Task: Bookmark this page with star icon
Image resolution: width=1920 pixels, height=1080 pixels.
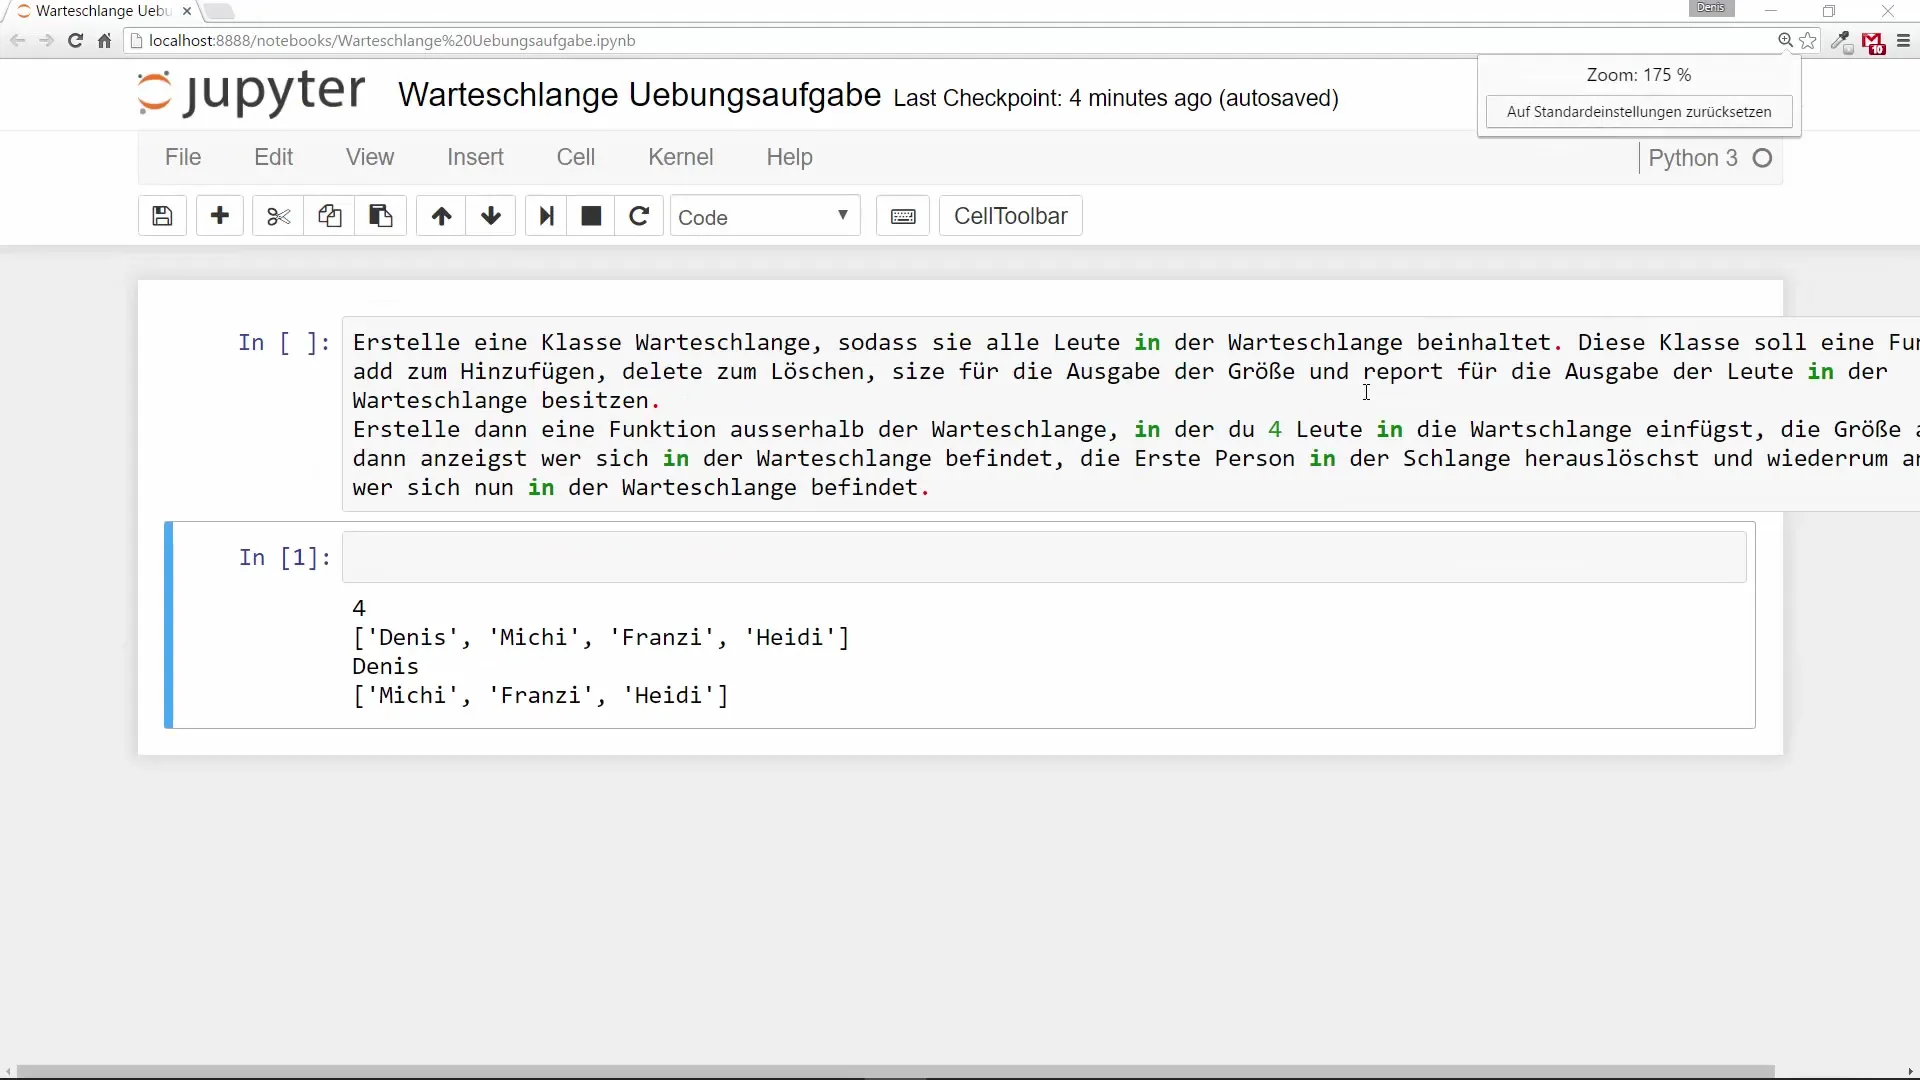Action: coord(1808,41)
